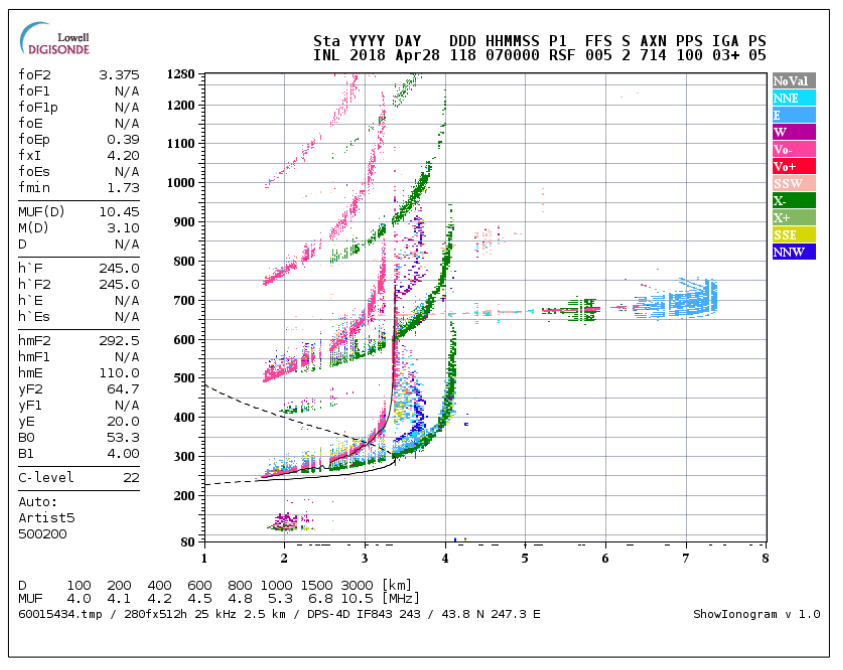Click the time 070000 in header
843x670 pixels.
coord(512,55)
